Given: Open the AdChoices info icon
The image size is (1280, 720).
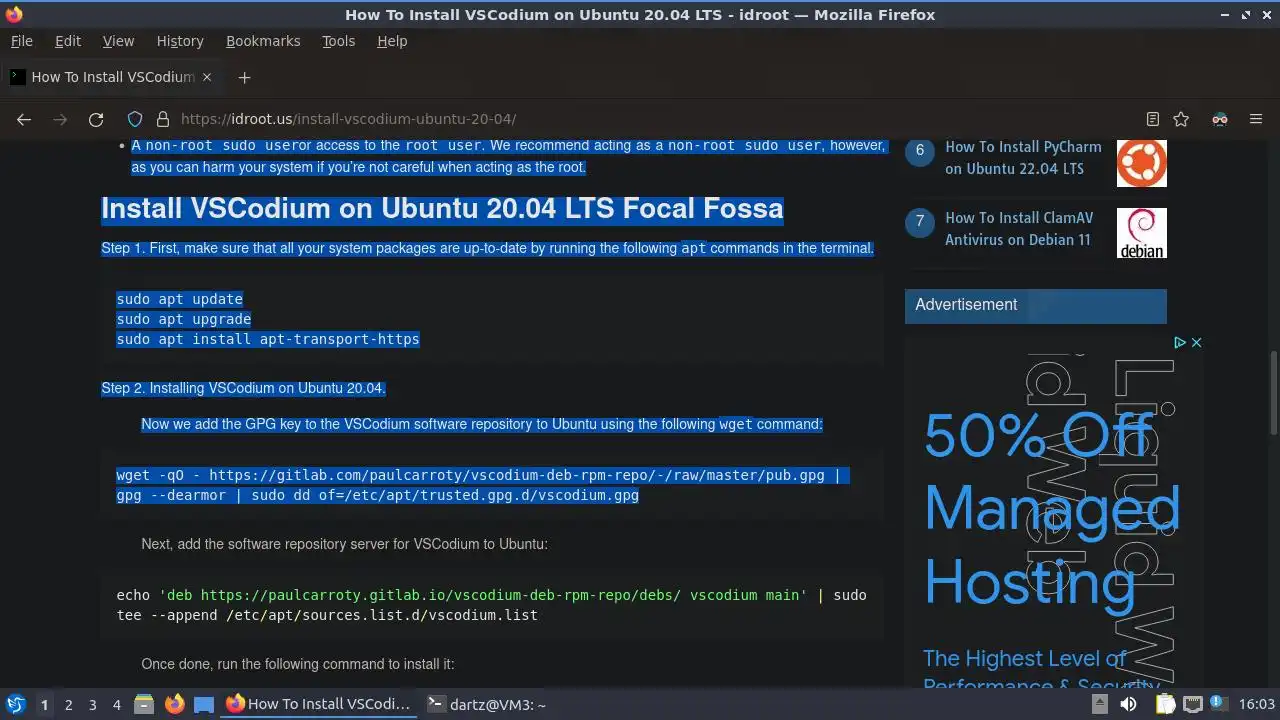Looking at the screenshot, I should coord(1180,342).
